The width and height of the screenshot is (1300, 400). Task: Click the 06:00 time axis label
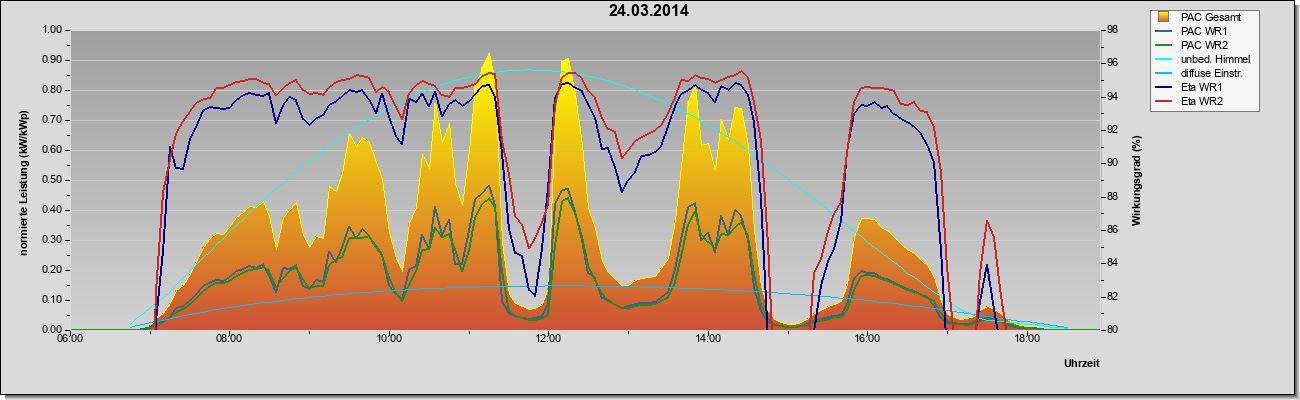(70, 340)
